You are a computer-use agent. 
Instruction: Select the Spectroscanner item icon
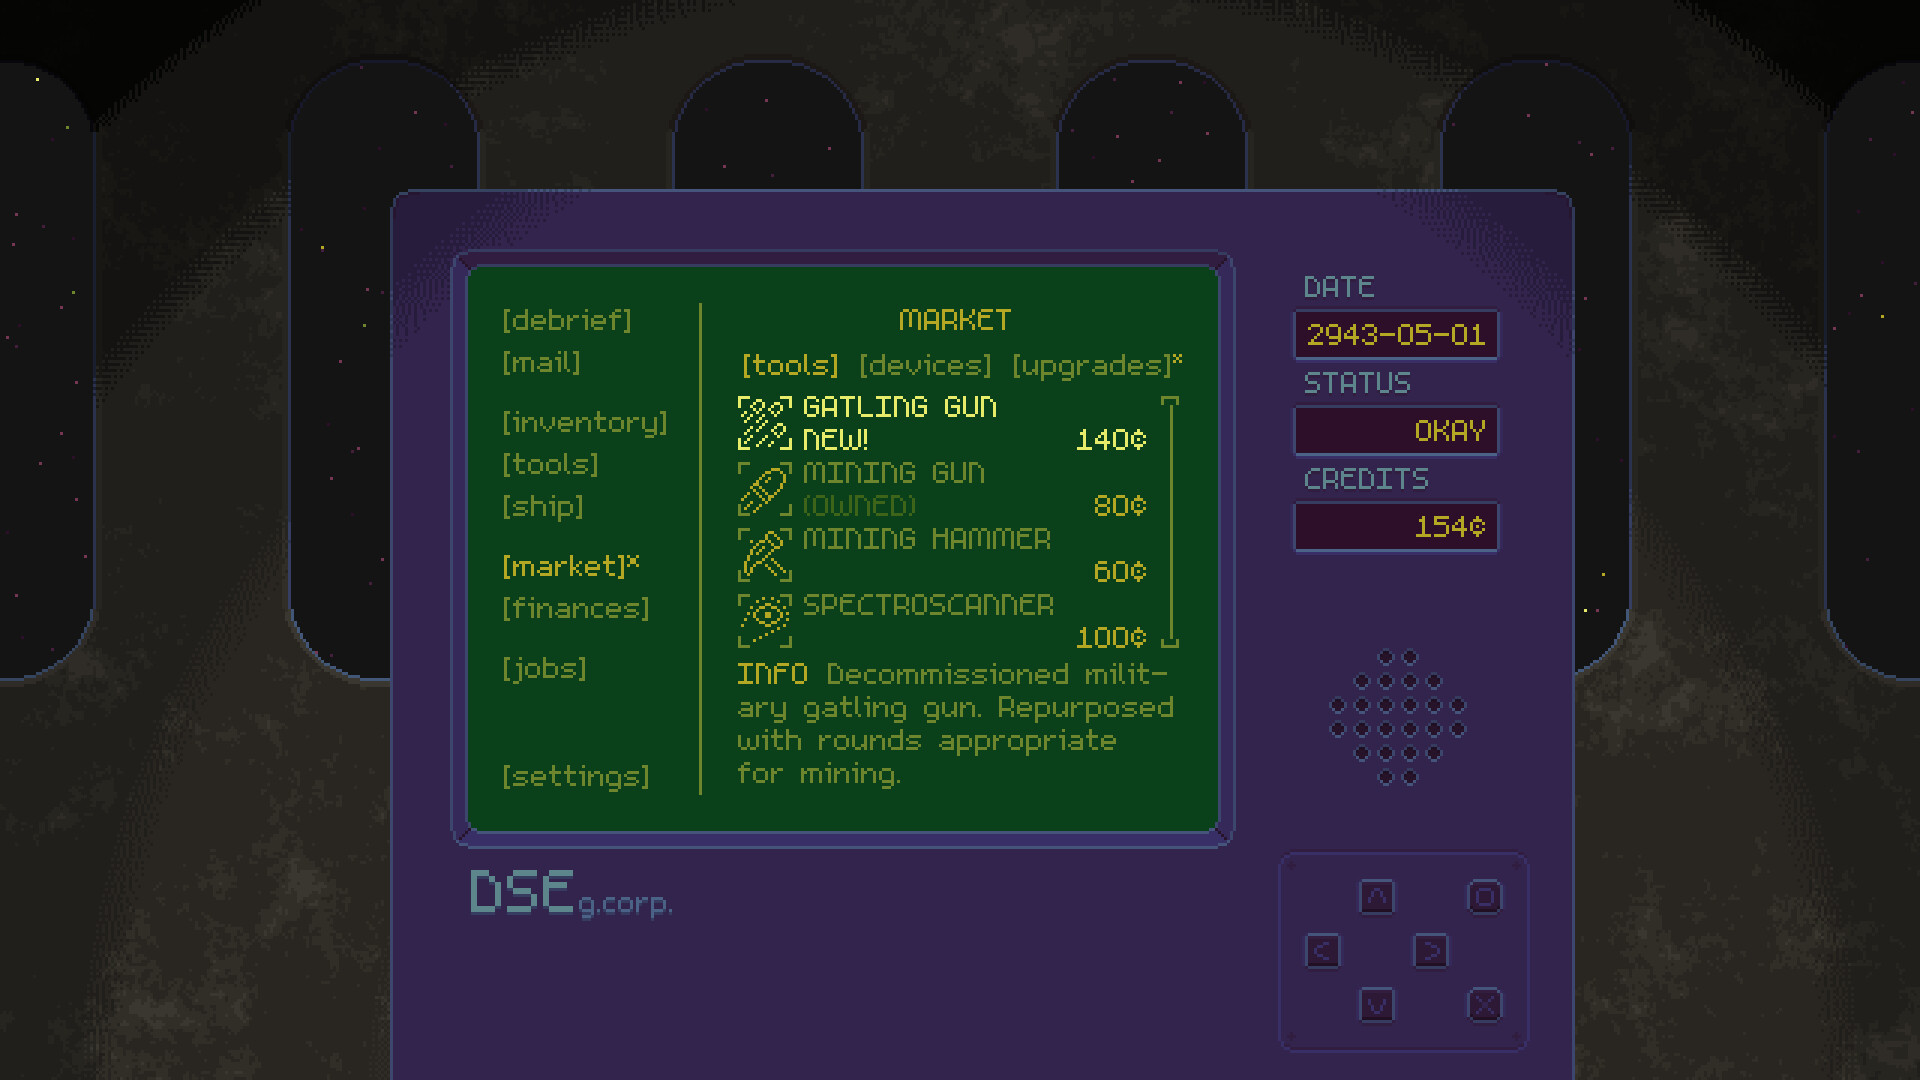[x=763, y=620]
